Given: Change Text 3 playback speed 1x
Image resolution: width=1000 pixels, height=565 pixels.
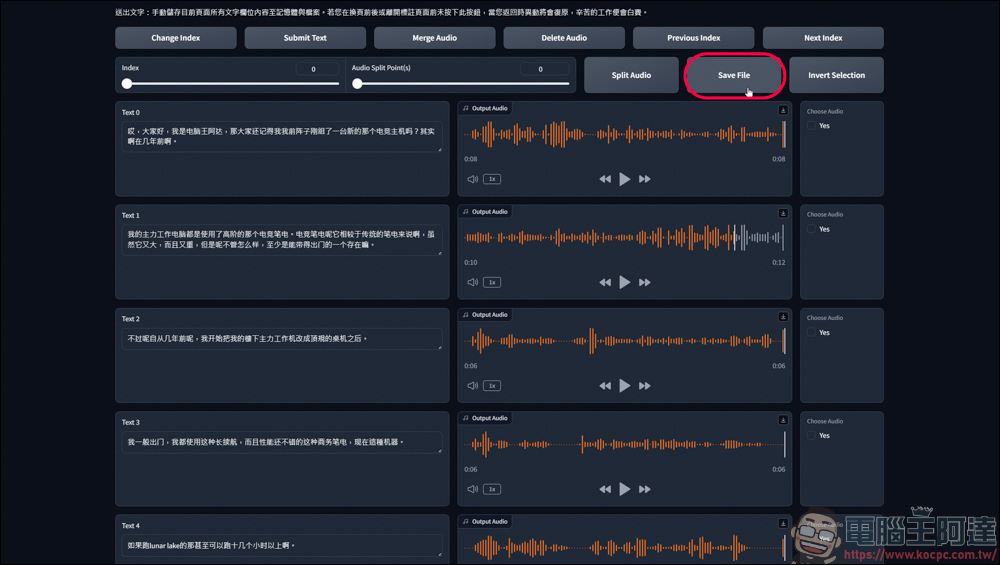Looking at the screenshot, I should pos(492,489).
